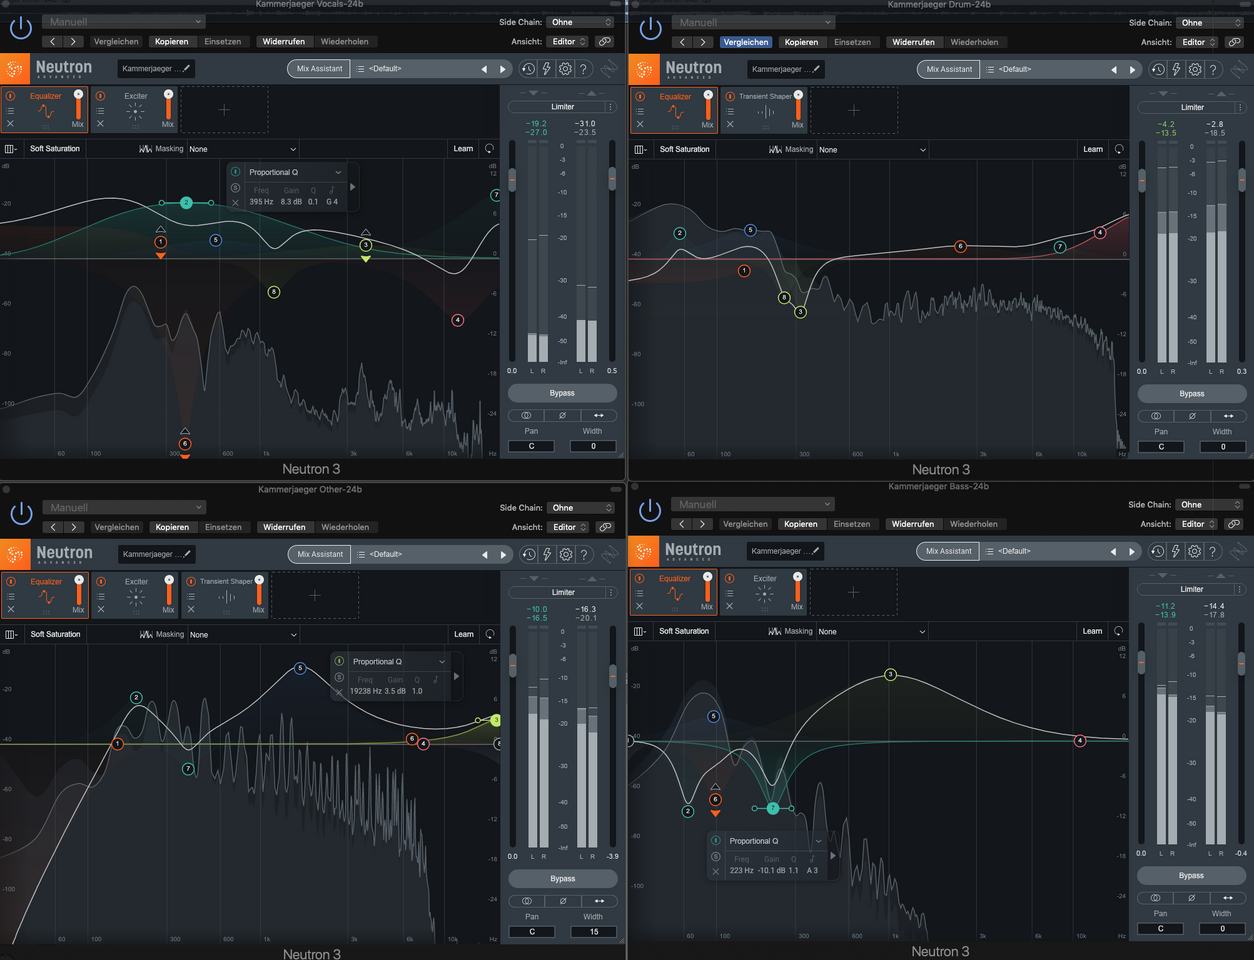Select EQ node 4 in Vocals window
Screen dimensions: 1254x960
457,320
